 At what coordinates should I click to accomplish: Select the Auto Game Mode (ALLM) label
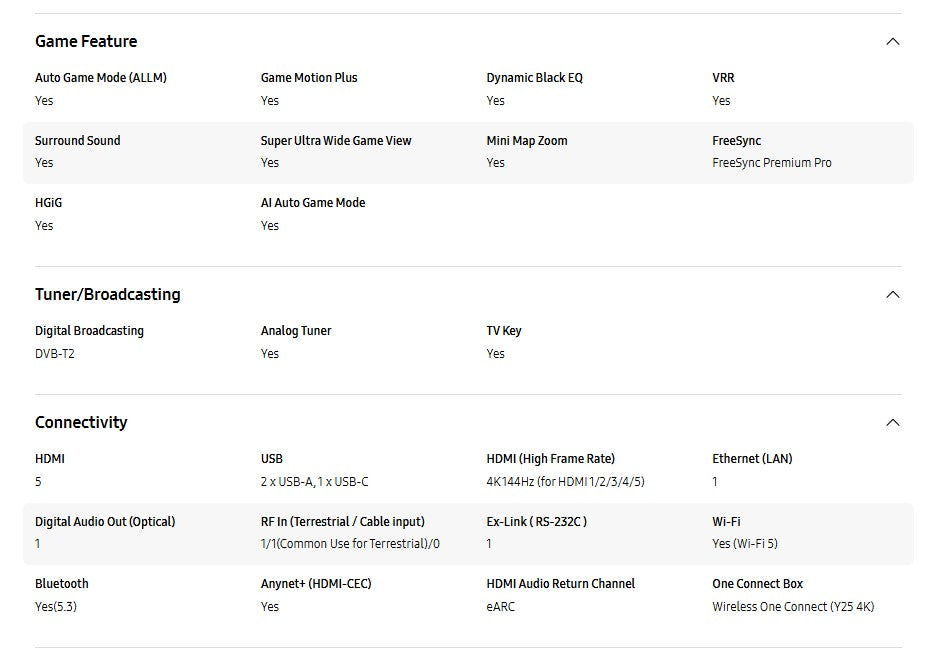pos(100,78)
